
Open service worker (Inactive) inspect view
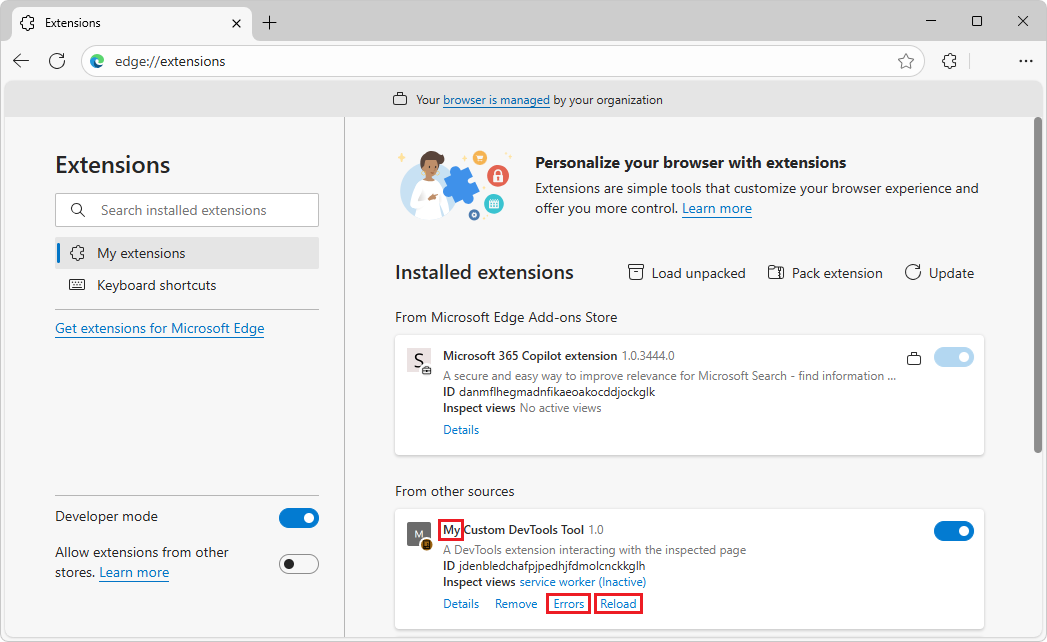click(582, 582)
